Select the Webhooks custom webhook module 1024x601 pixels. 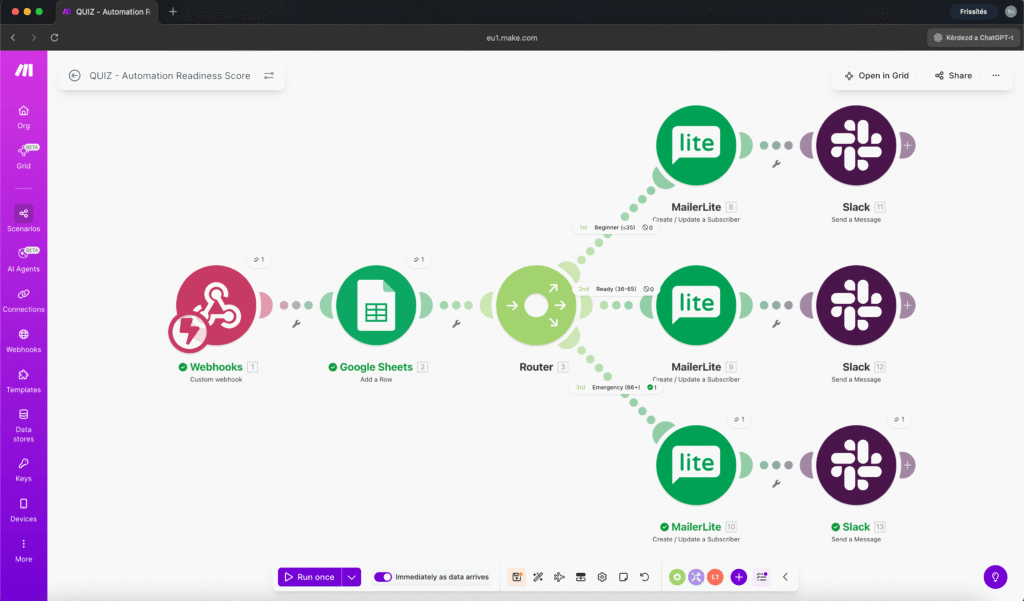pos(216,305)
